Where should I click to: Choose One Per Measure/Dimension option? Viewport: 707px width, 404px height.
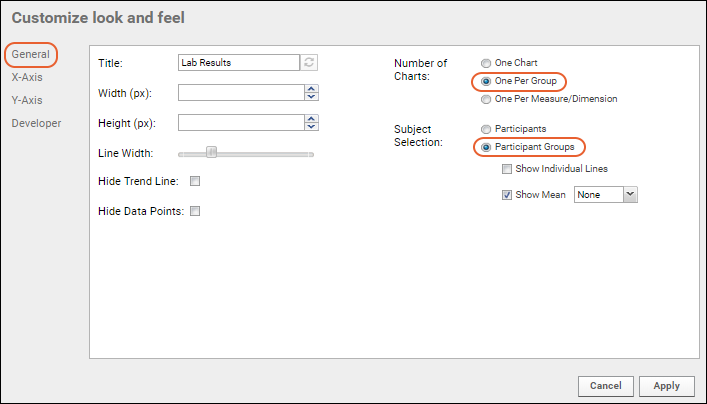click(x=486, y=99)
